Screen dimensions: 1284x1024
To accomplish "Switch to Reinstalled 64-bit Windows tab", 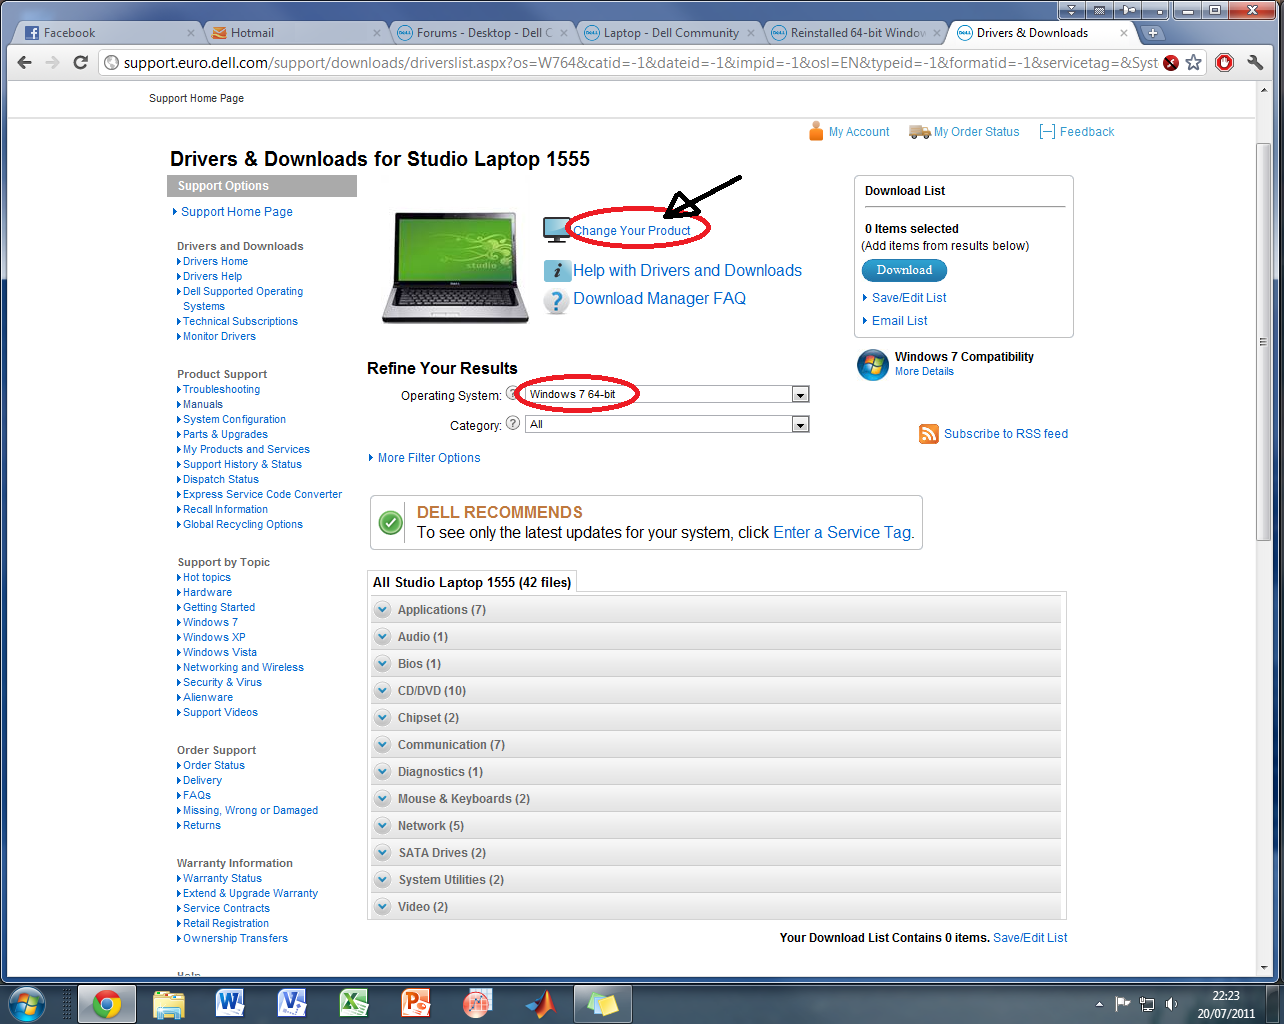I will (x=856, y=33).
